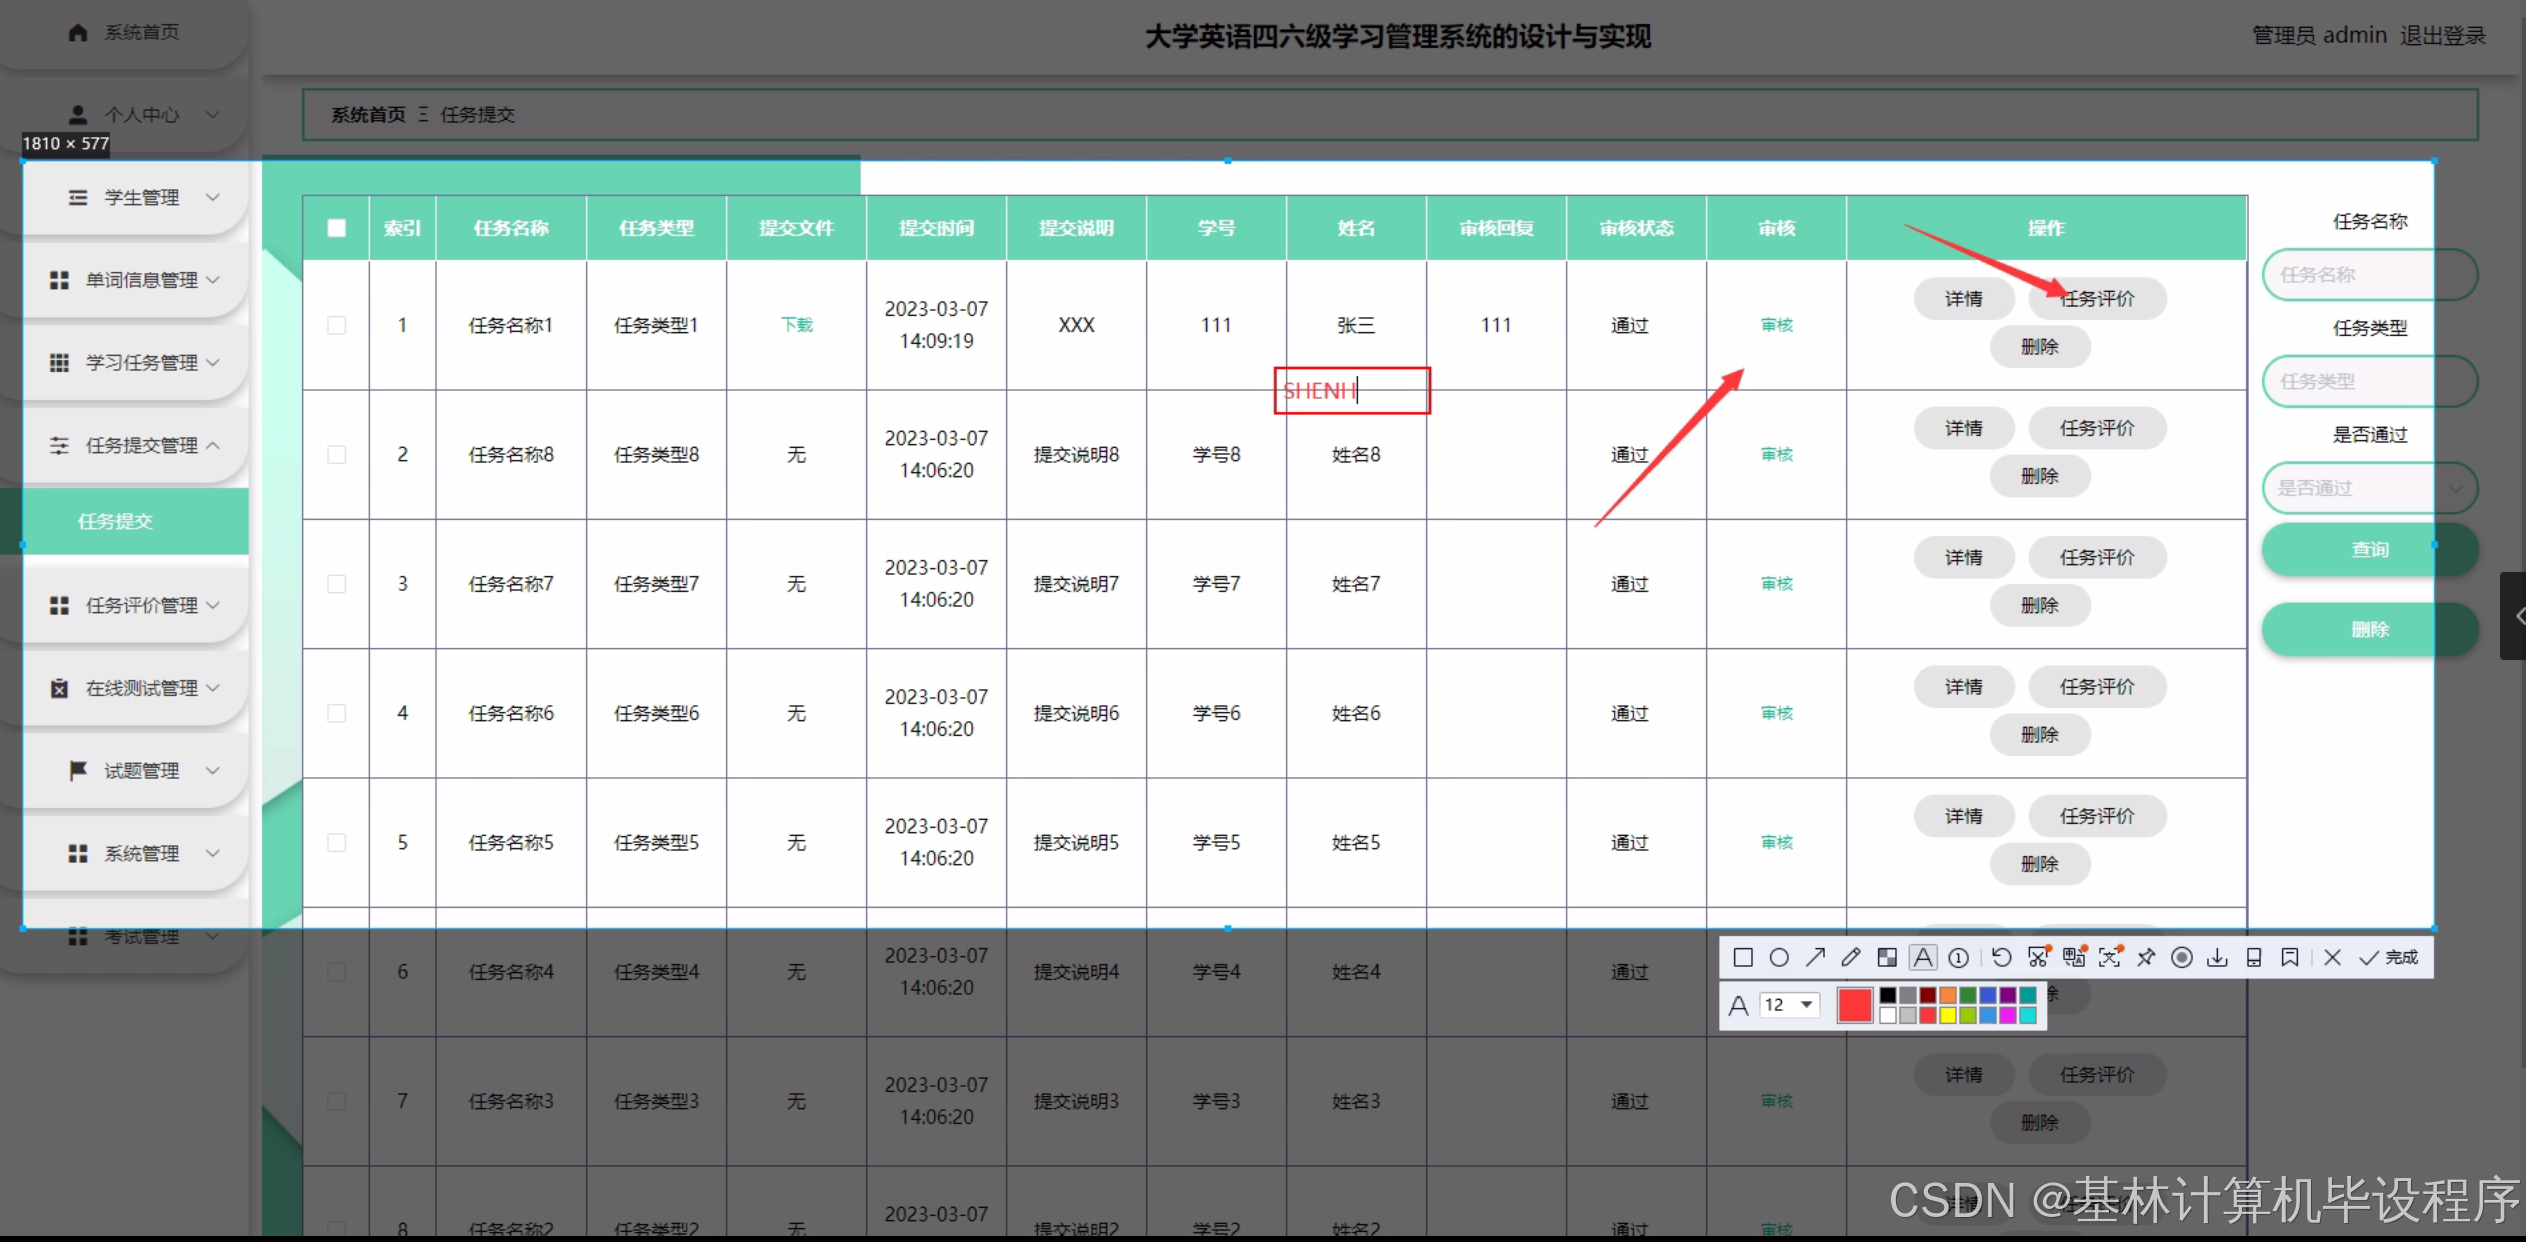
Task: Pick the yellow color swatch
Action: [1948, 1016]
